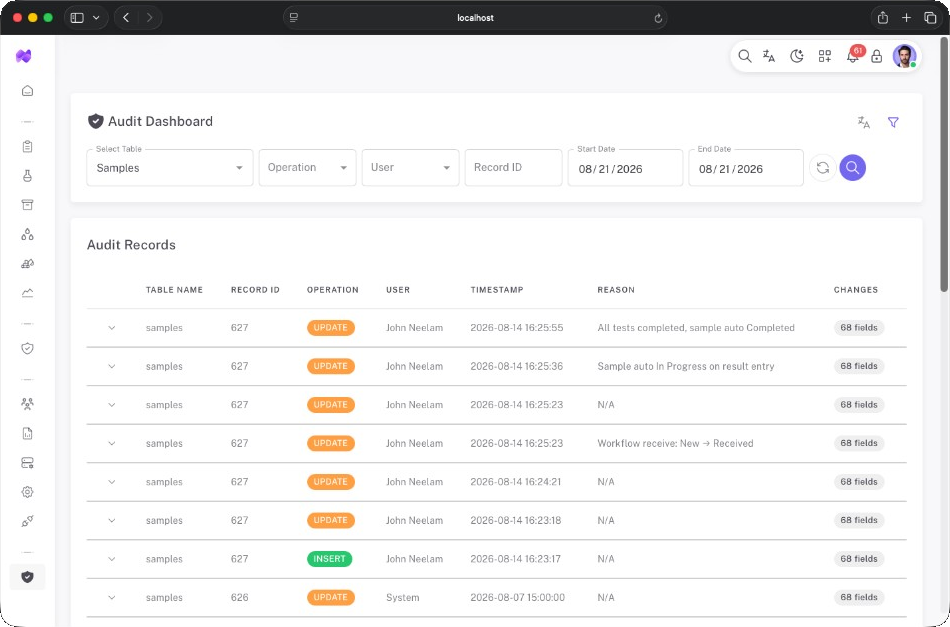
Task: Click the browser share icon
Action: [883, 18]
